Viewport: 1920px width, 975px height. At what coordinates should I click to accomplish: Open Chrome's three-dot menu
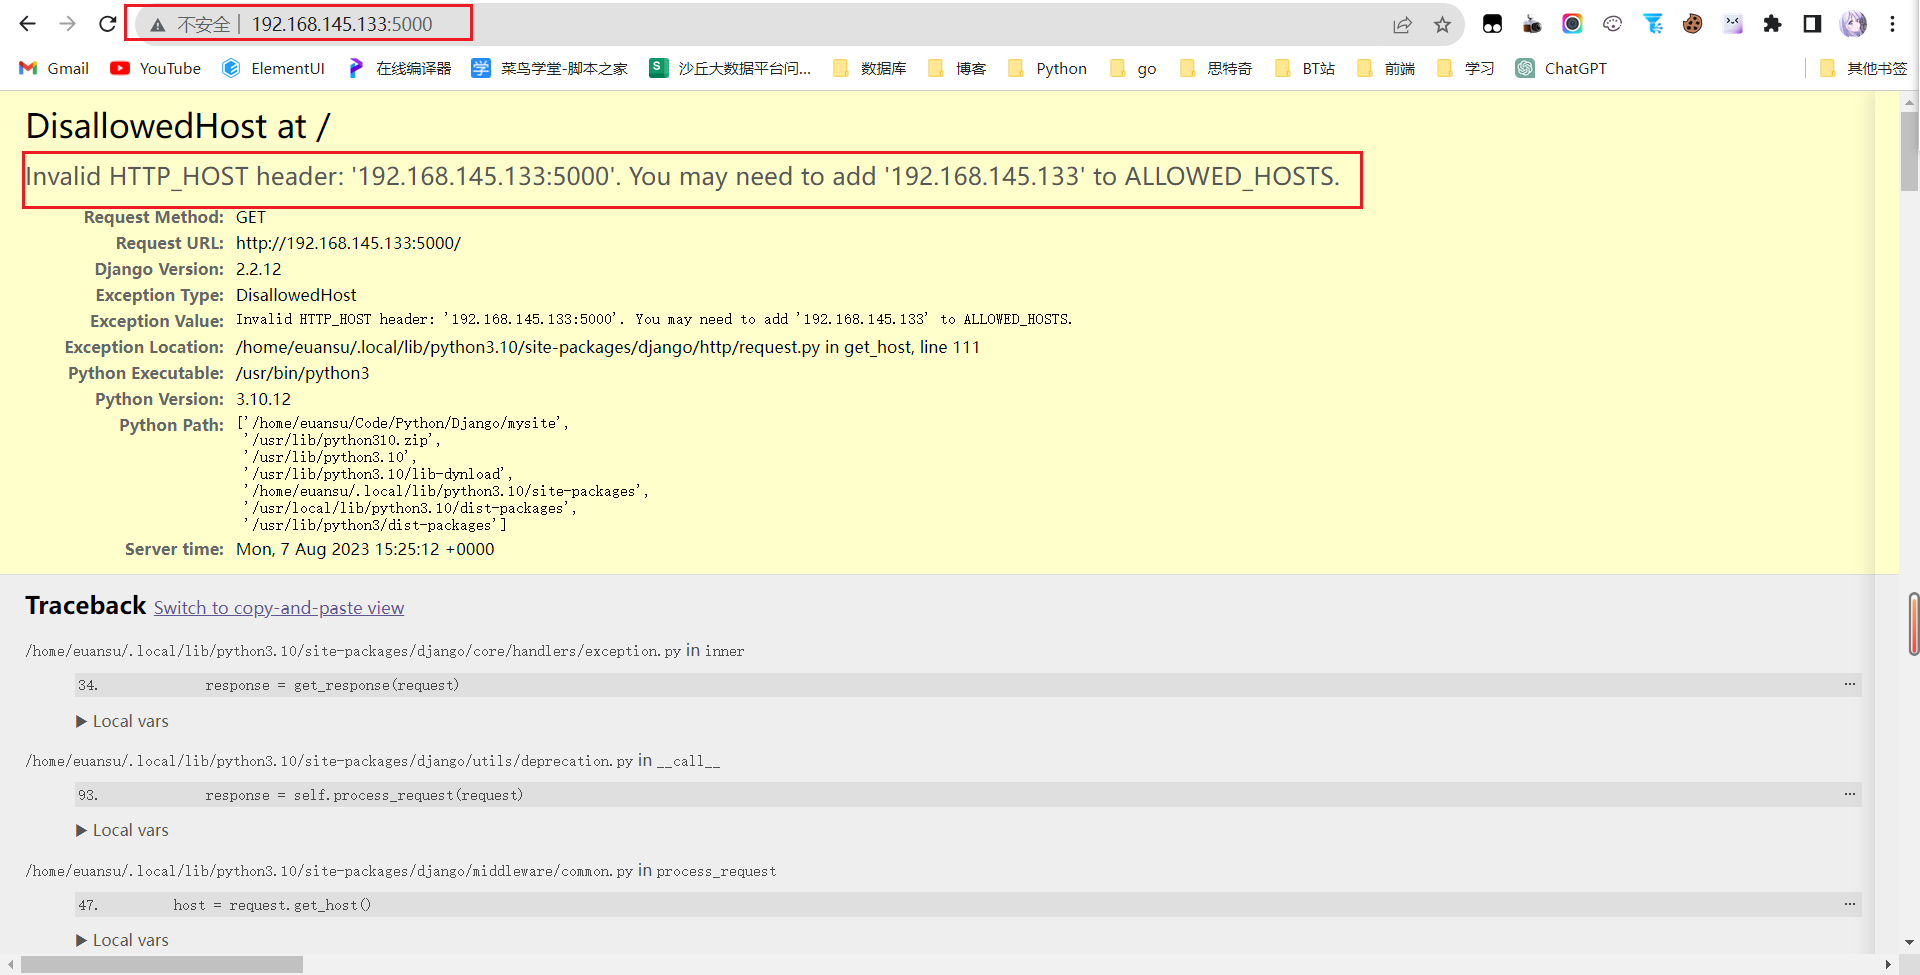pyautogui.click(x=1892, y=24)
